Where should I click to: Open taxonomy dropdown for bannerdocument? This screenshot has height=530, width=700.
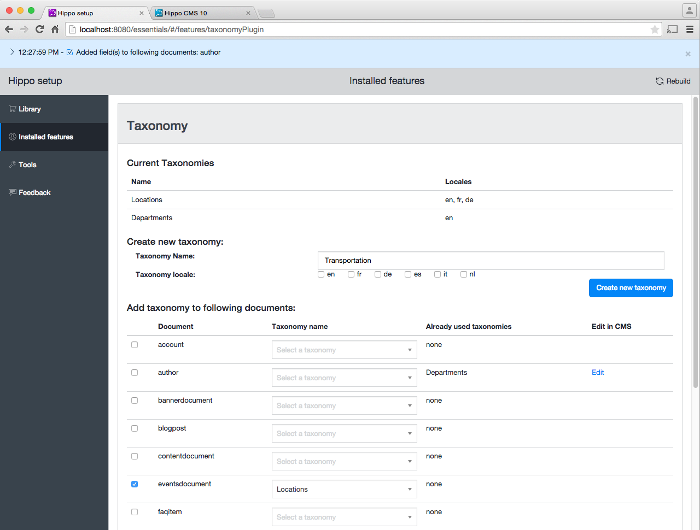pos(344,405)
